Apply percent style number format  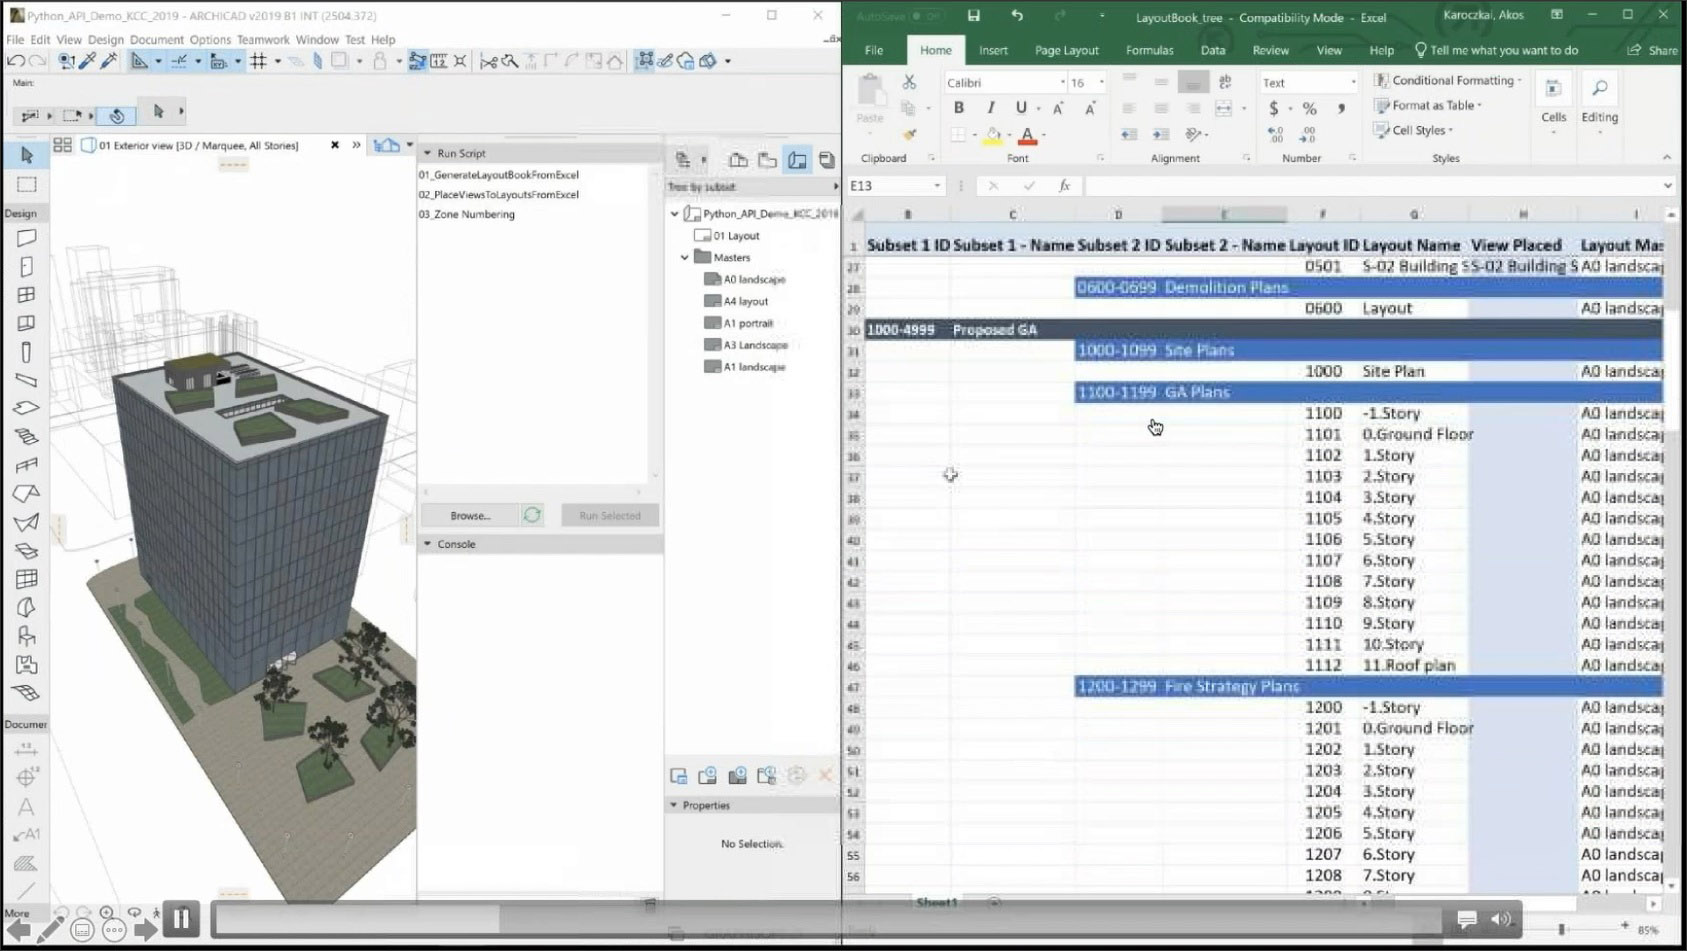coord(1309,108)
